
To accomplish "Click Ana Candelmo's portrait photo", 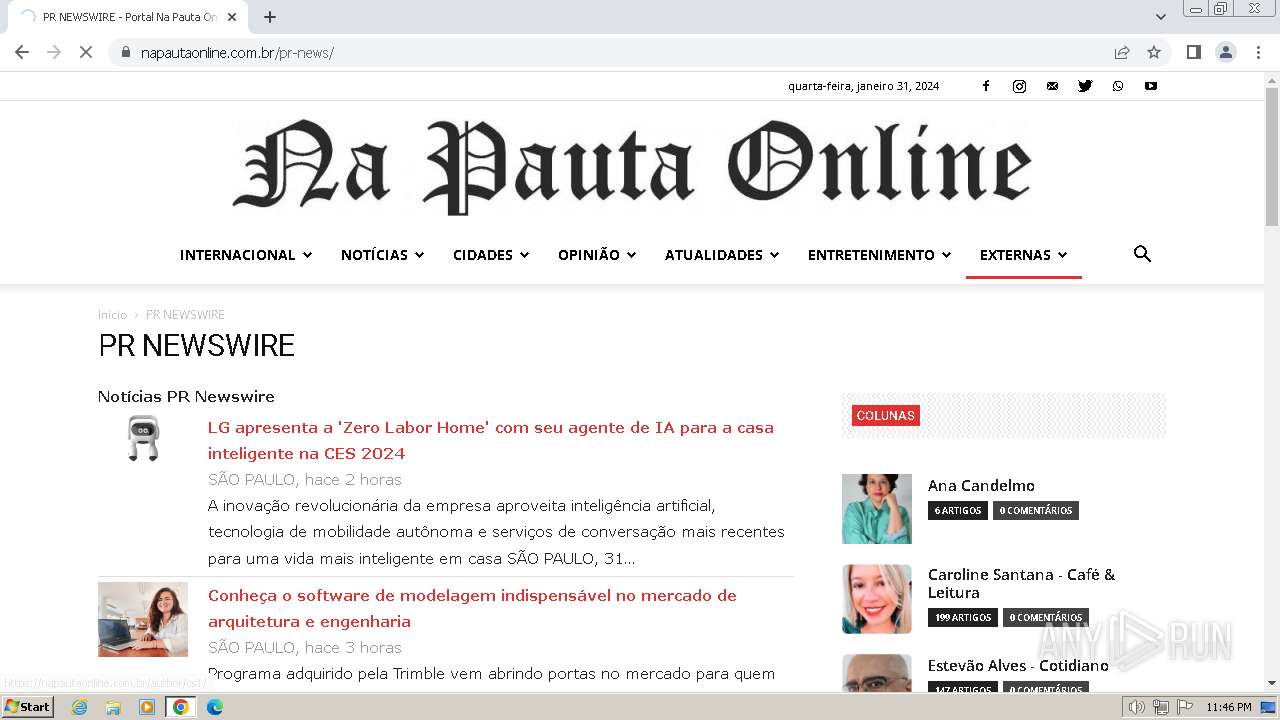I will (877, 509).
